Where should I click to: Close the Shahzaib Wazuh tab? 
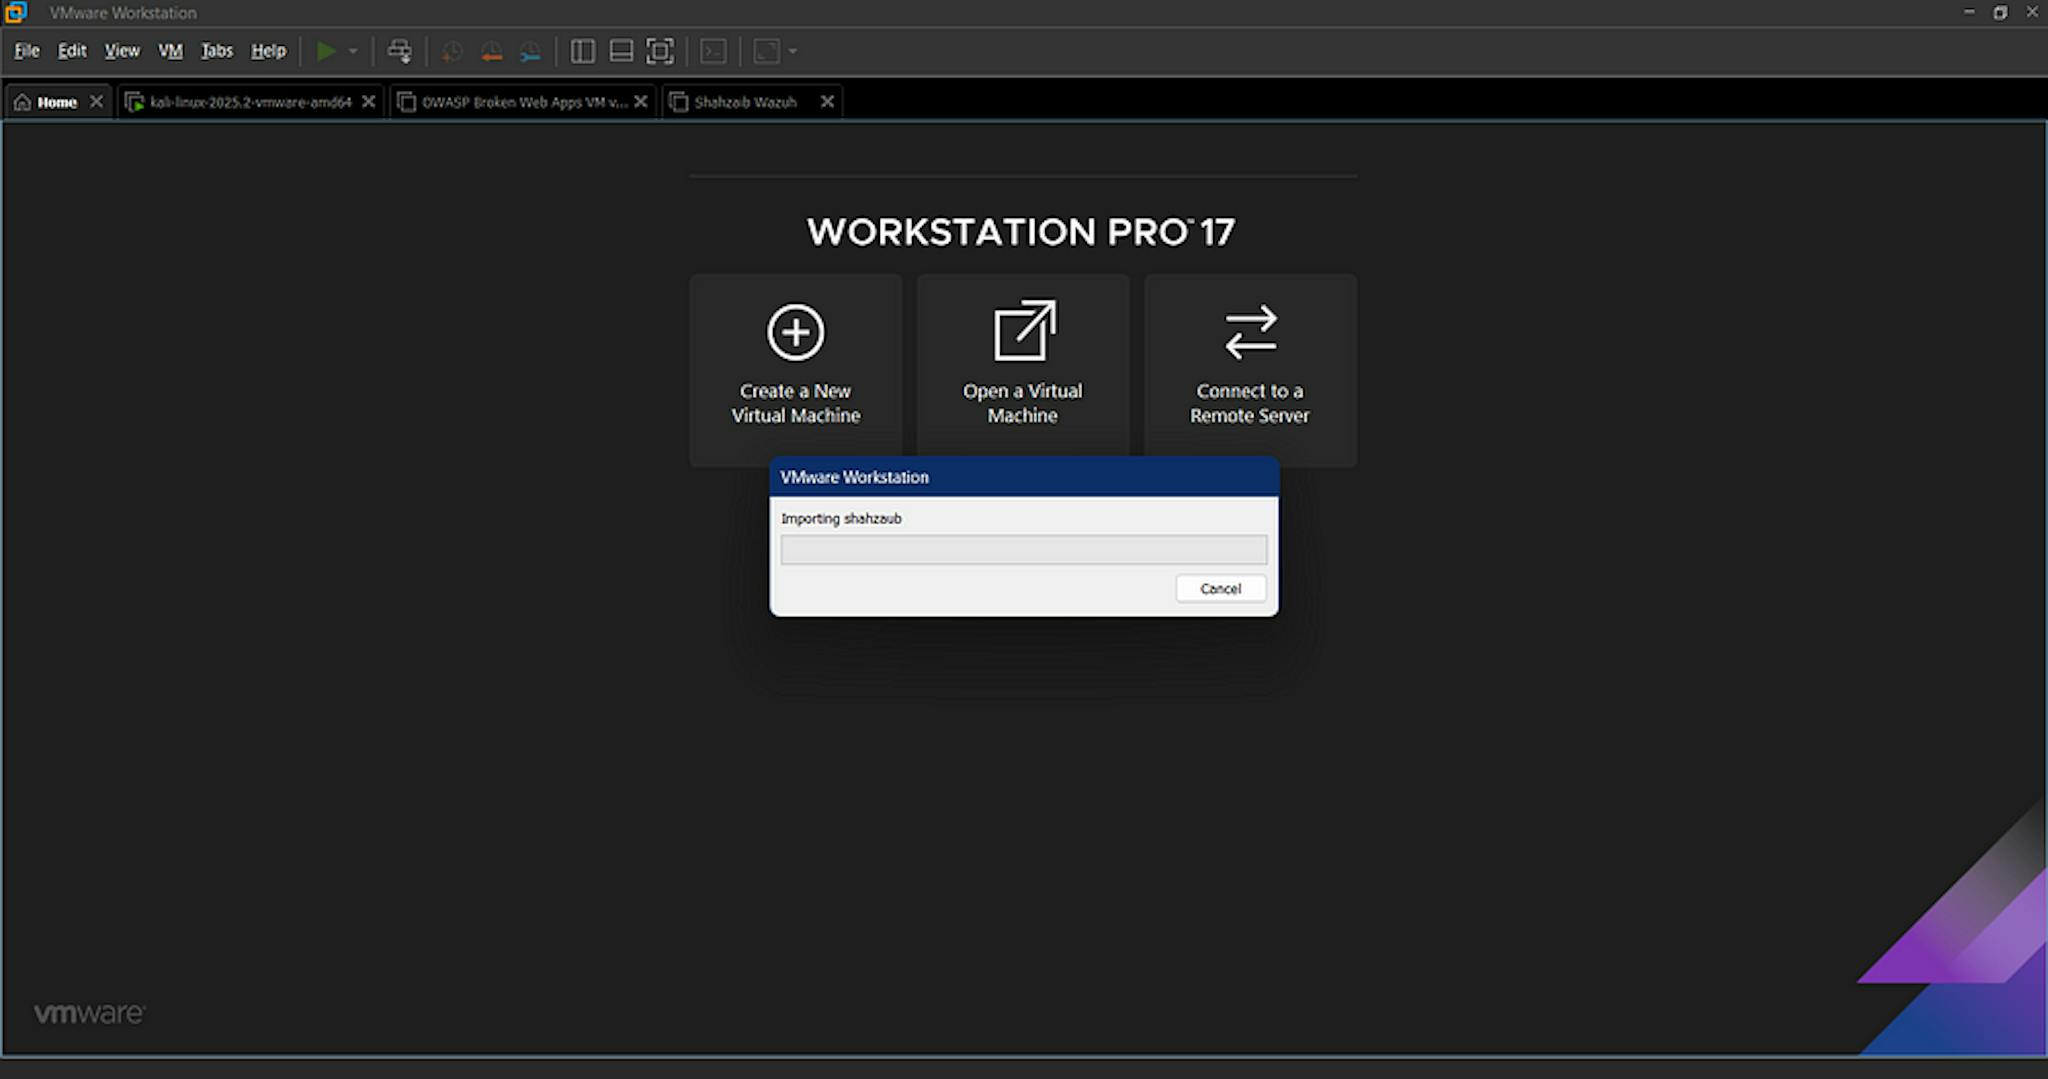(x=827, y=101)
